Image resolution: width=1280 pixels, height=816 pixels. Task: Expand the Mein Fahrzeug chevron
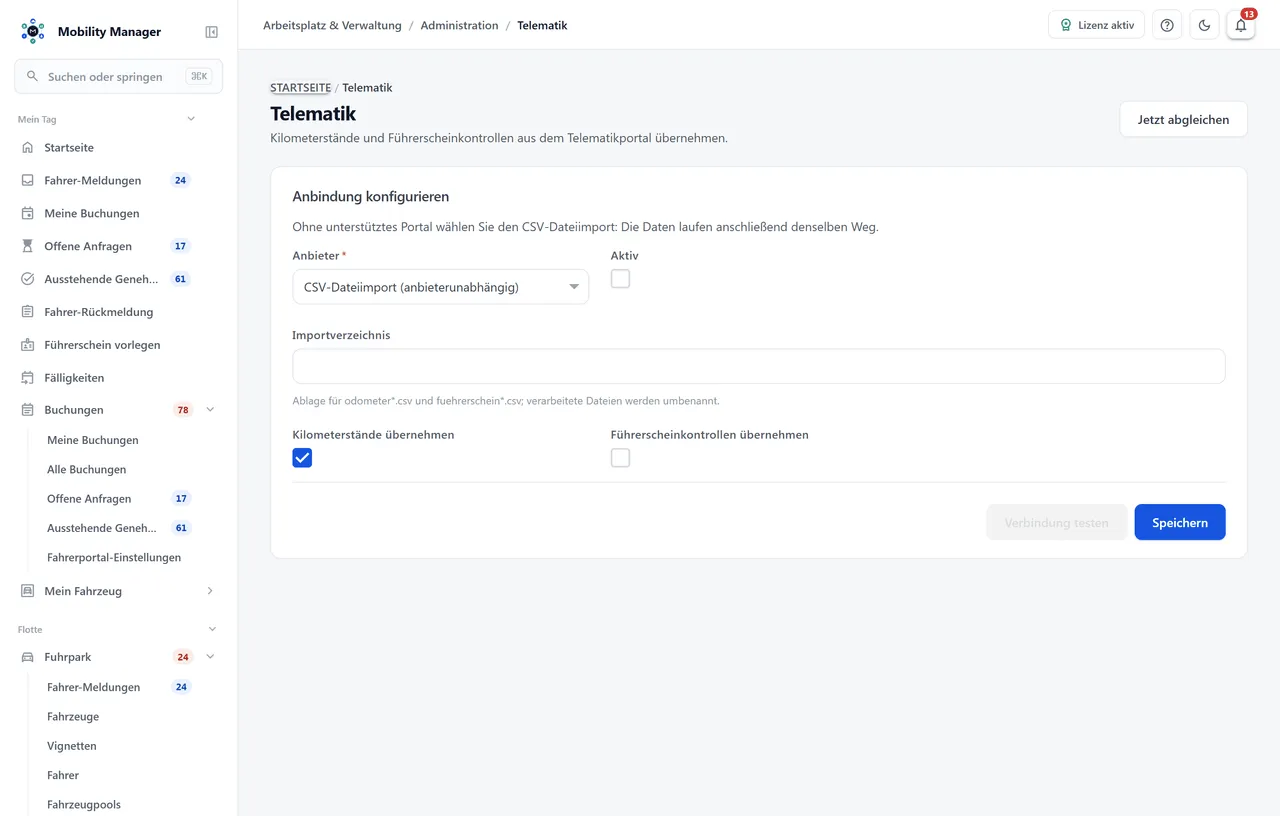pos(210,591)
